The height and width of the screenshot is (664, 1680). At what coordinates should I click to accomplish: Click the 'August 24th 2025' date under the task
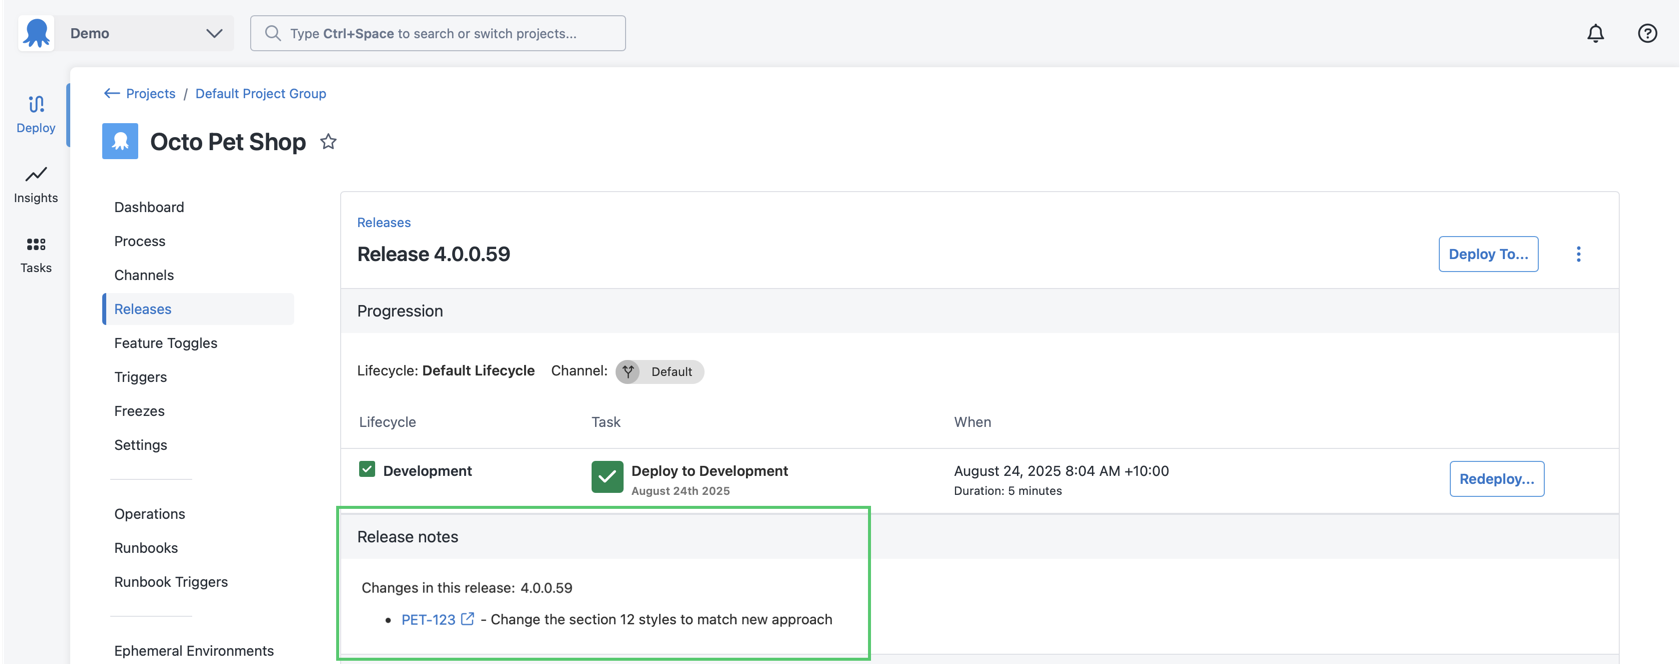[x=681, y=491]
